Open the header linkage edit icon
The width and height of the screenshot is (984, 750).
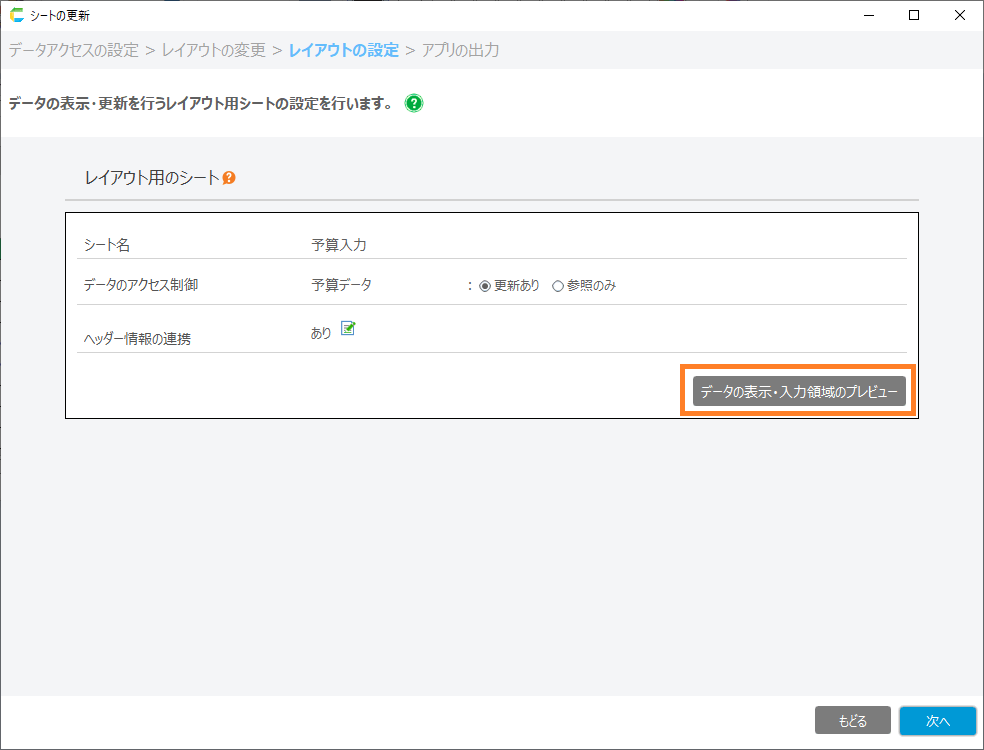coord(348,329)
